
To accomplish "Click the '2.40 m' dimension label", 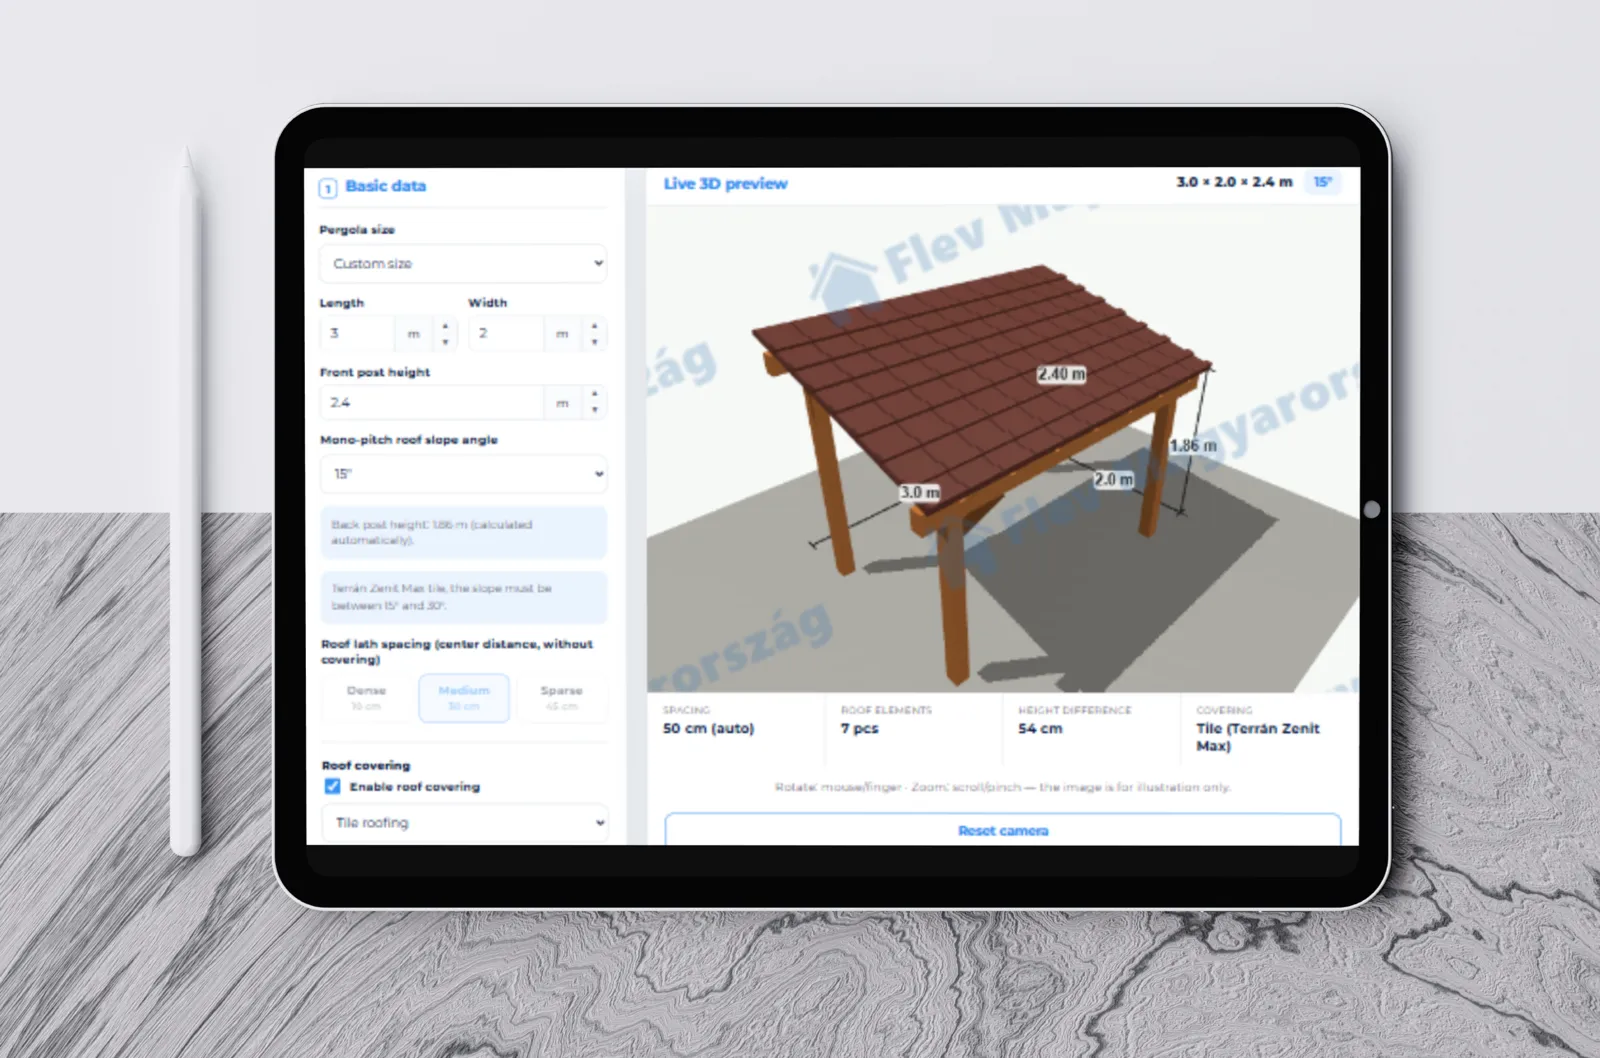I will tap(1061, 374).
